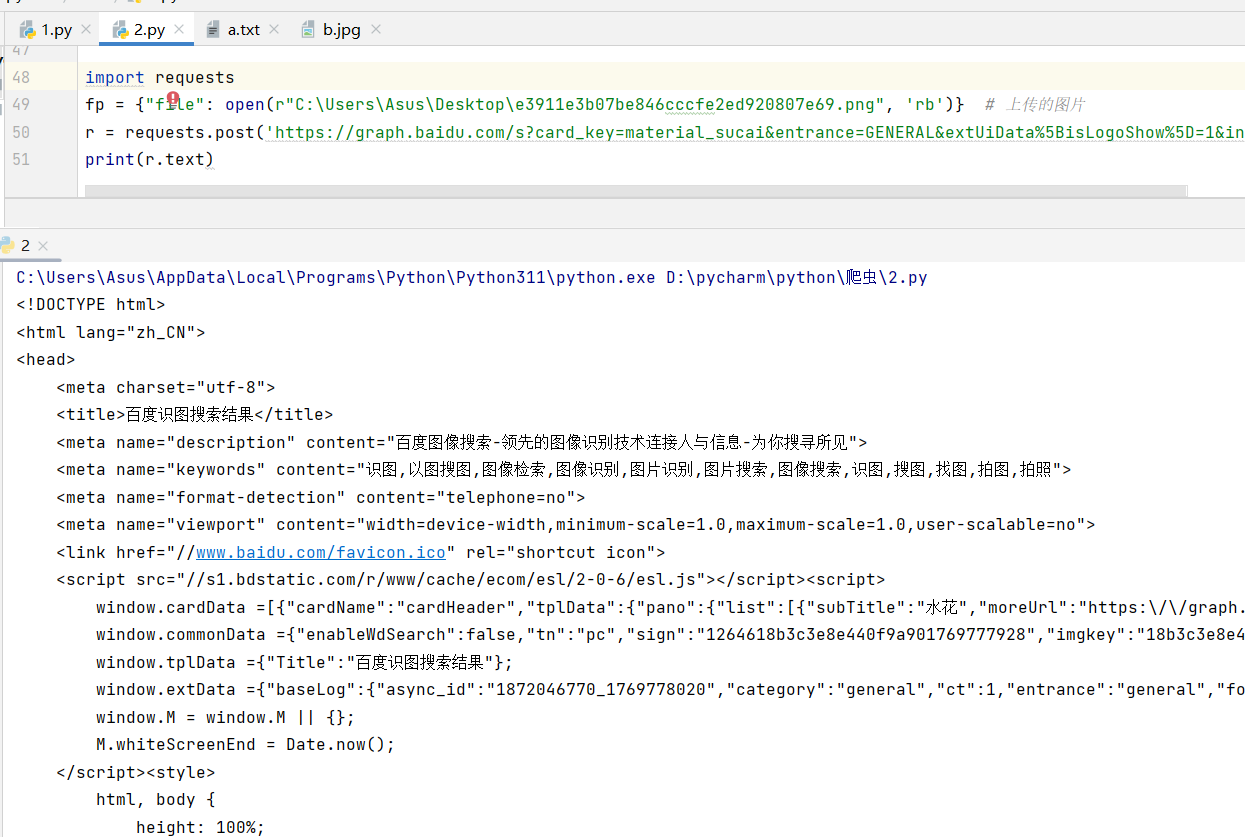
Task: Select the run tab labeled 2
Action: coord(25,245)
